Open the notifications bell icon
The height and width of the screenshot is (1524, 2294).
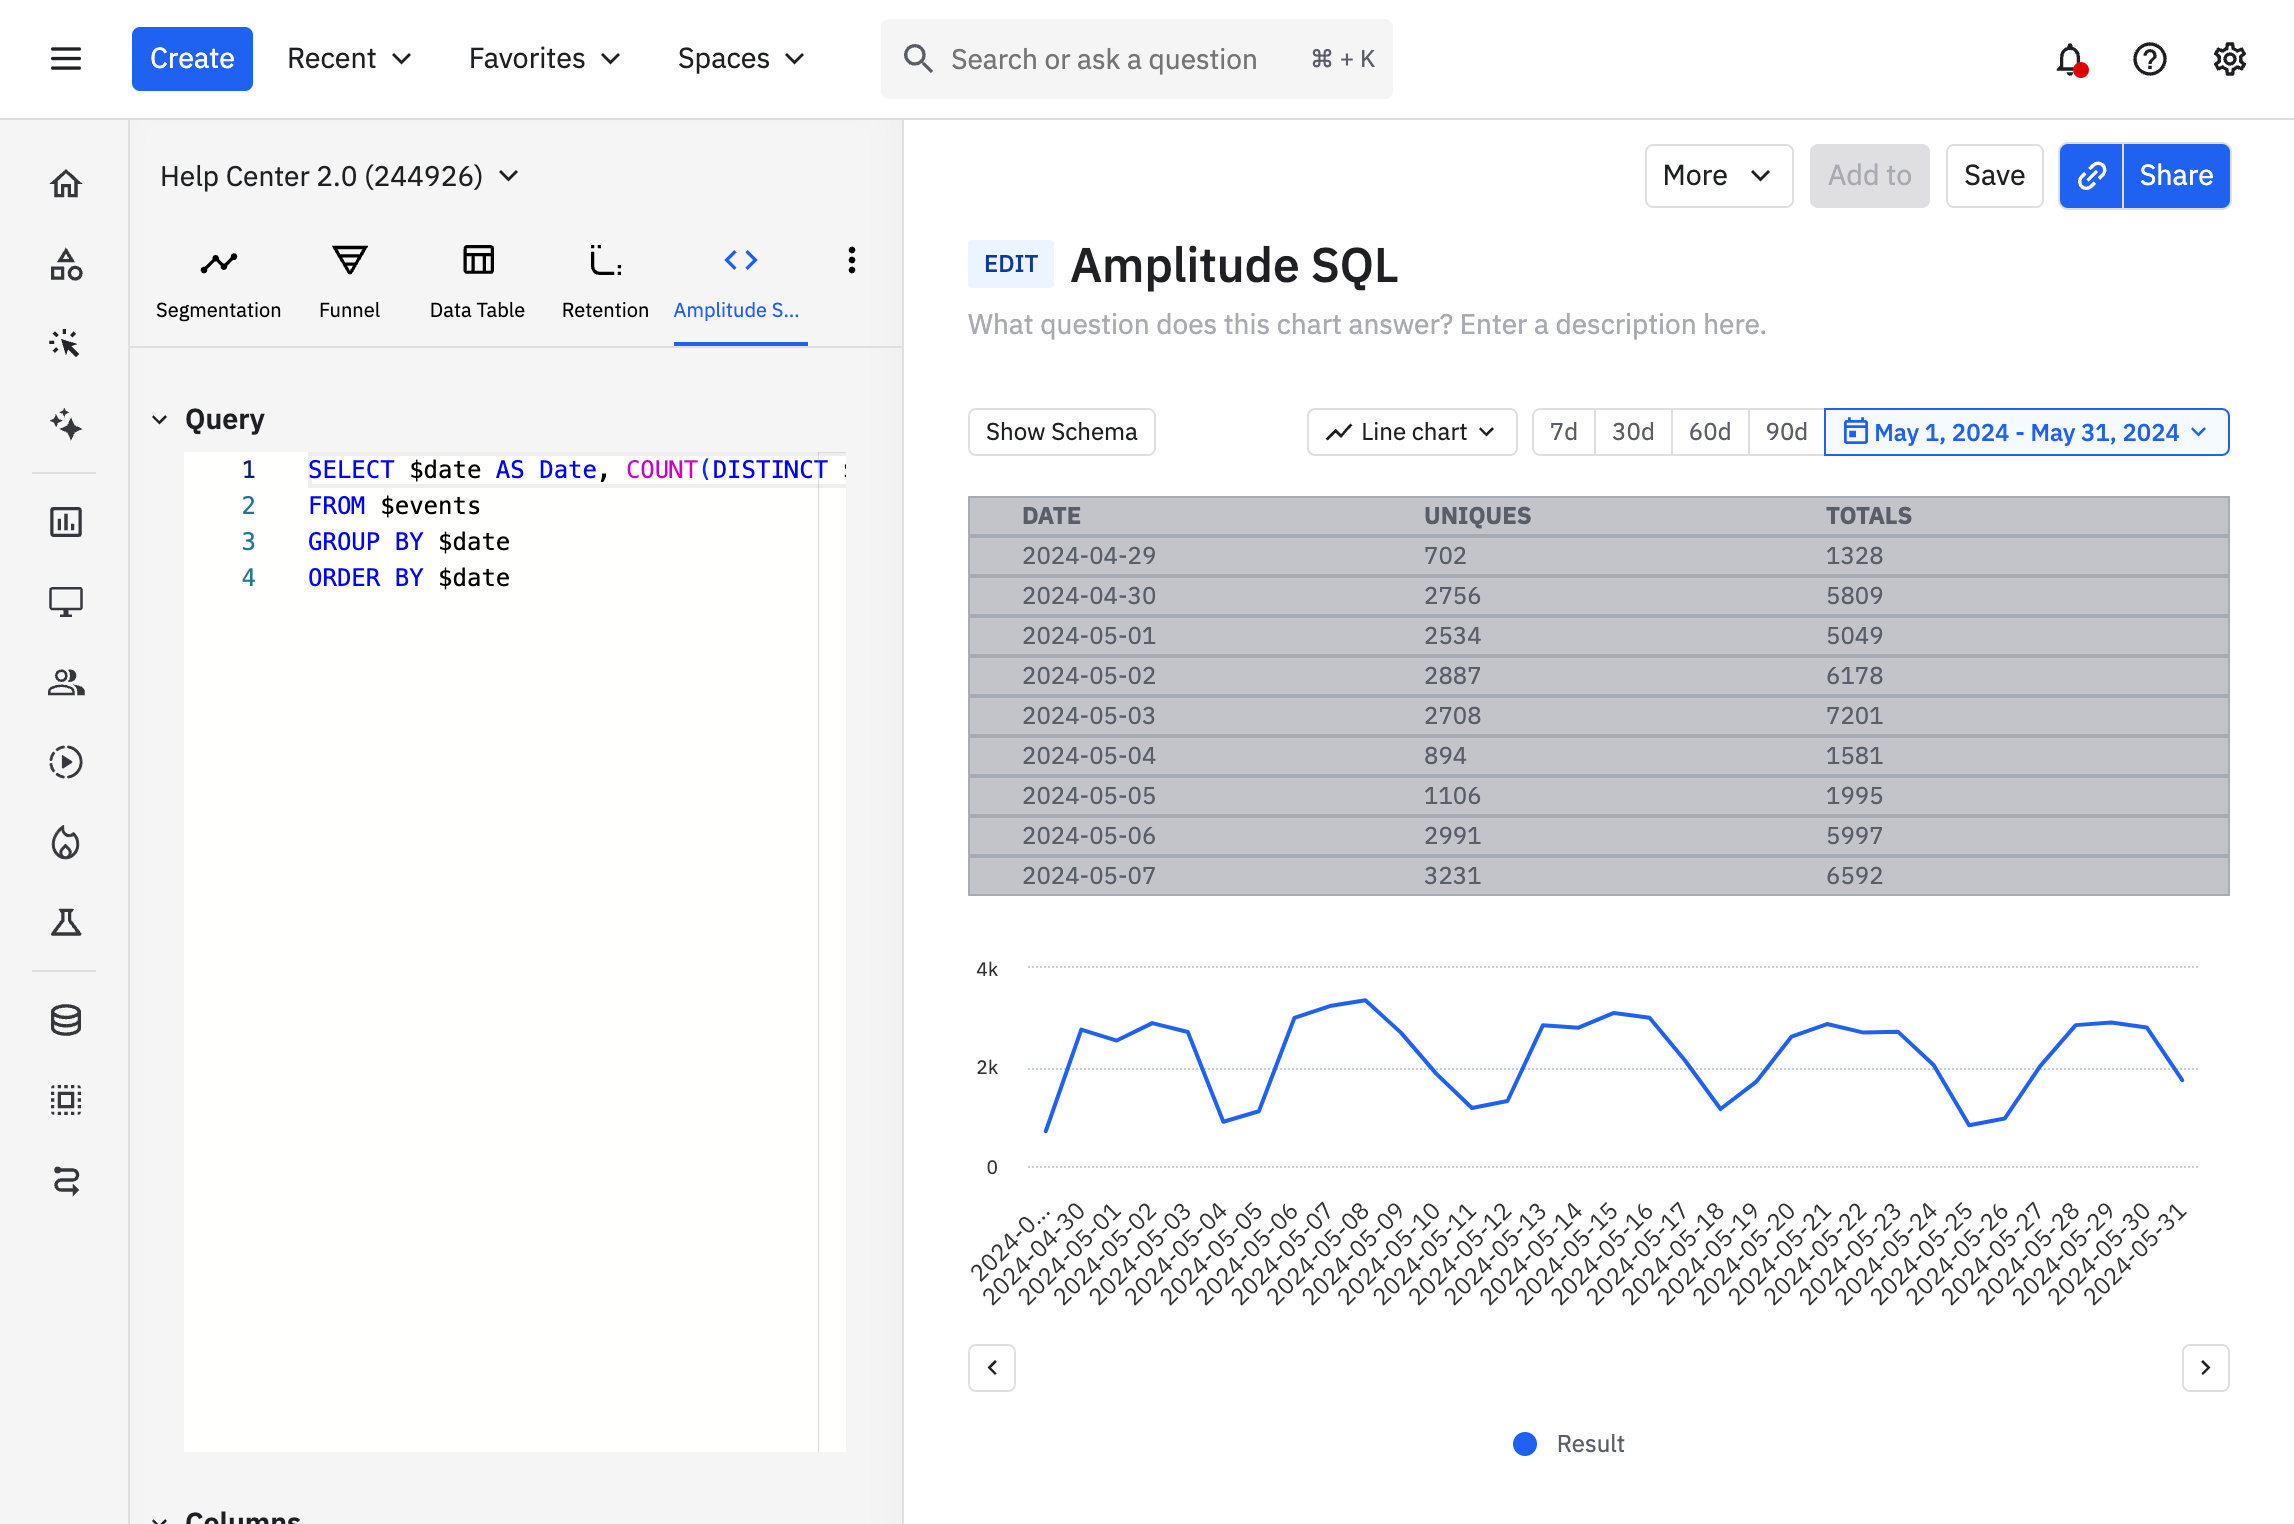(x=2069, y=60)
